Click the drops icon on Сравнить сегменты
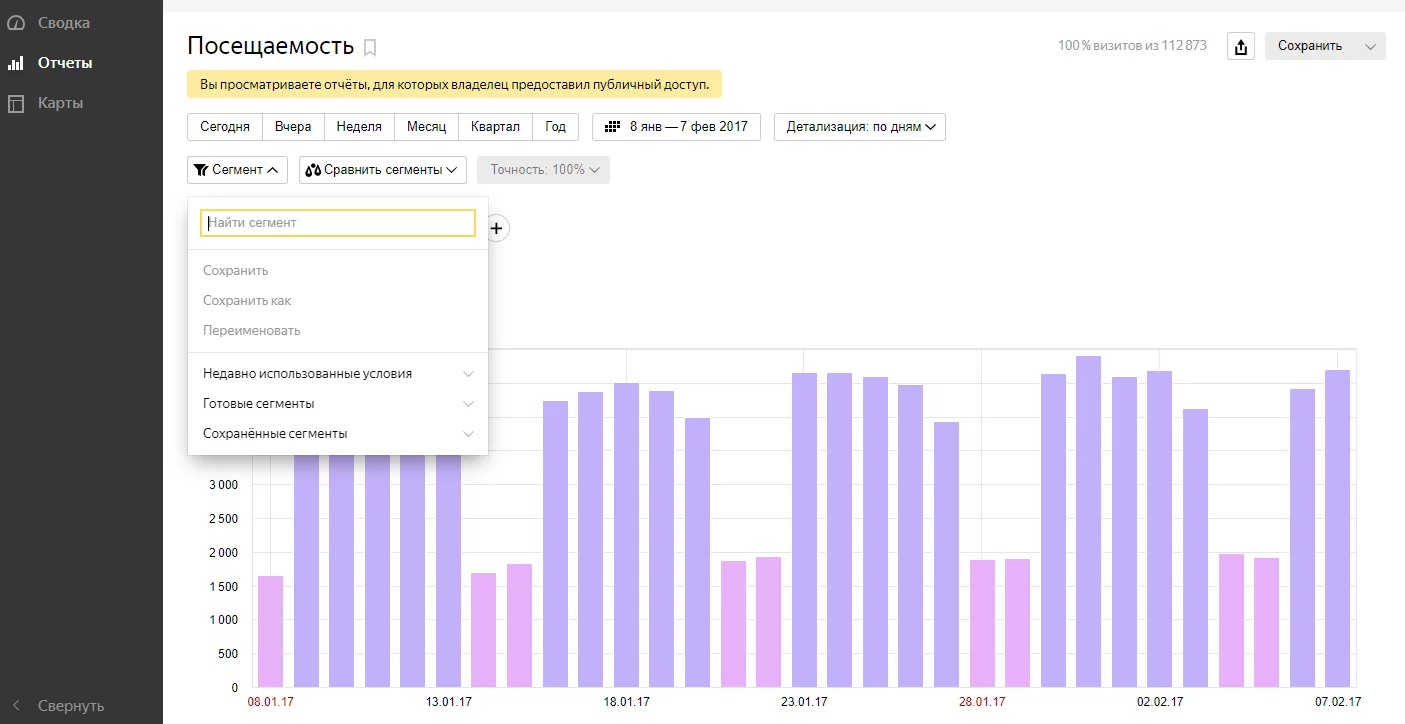The height and width of the screenshot is (724, 1405). 313,170
